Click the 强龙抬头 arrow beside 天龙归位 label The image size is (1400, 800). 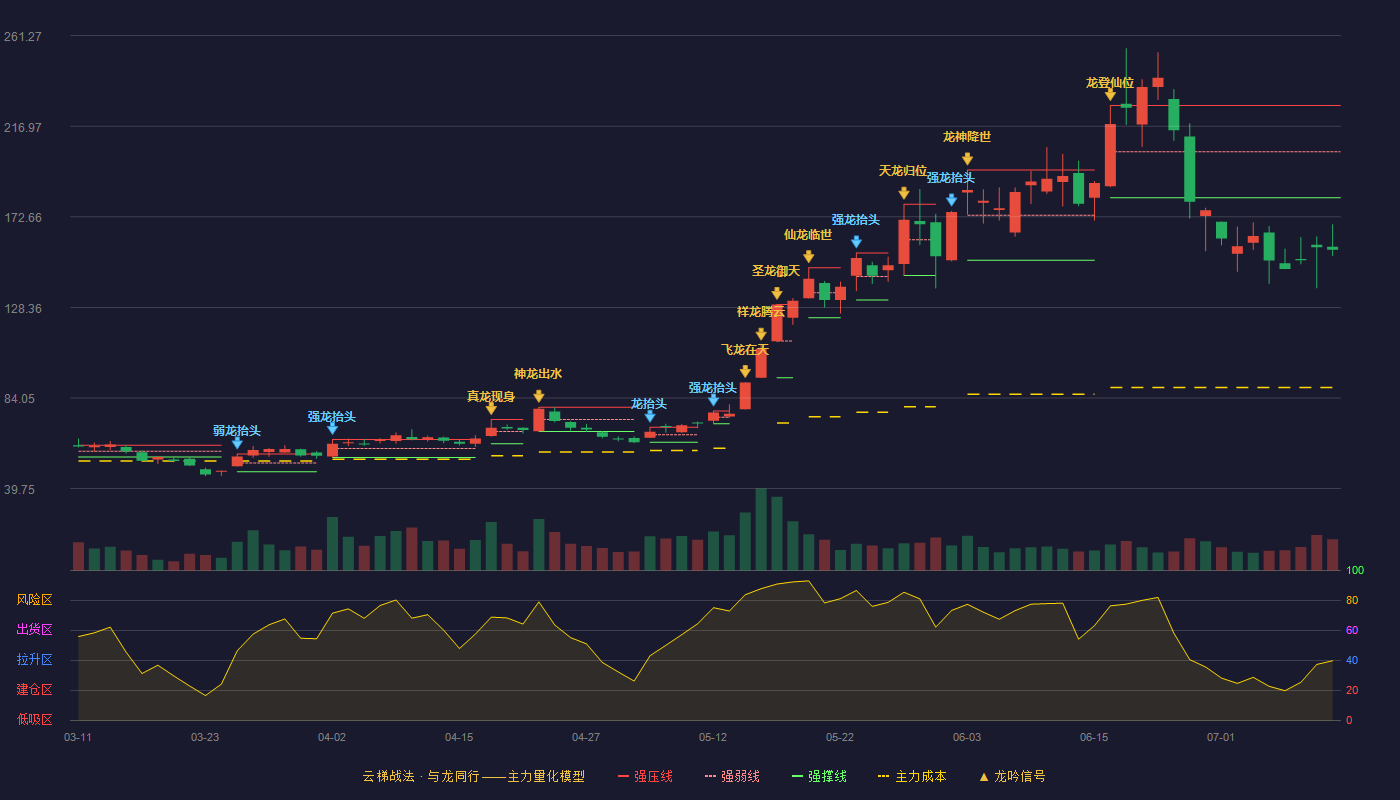(x=951, y=200)
